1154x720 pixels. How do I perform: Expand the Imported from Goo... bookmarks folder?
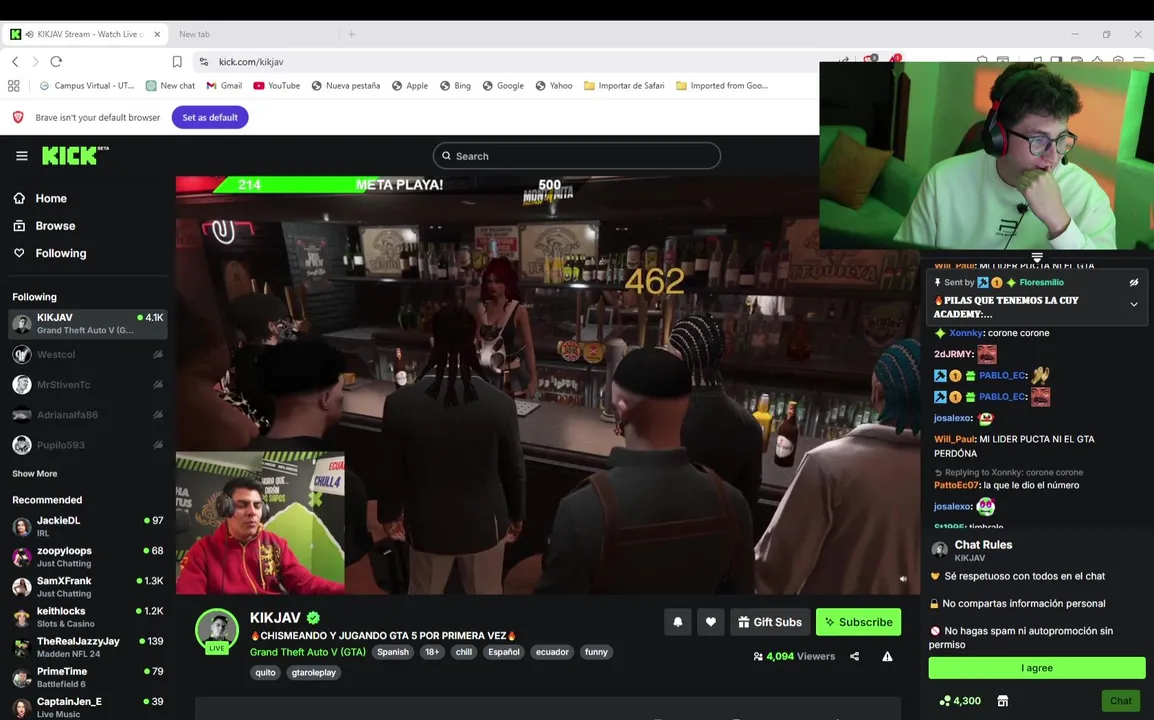(721, 85)
